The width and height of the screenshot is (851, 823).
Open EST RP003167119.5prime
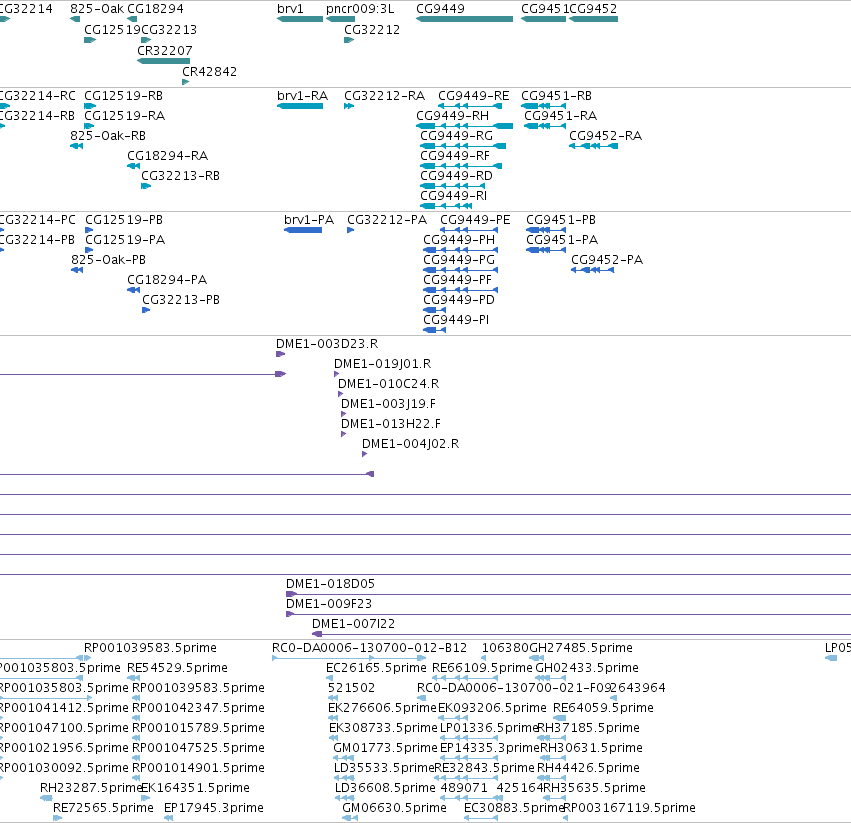[x=566, y=818]
